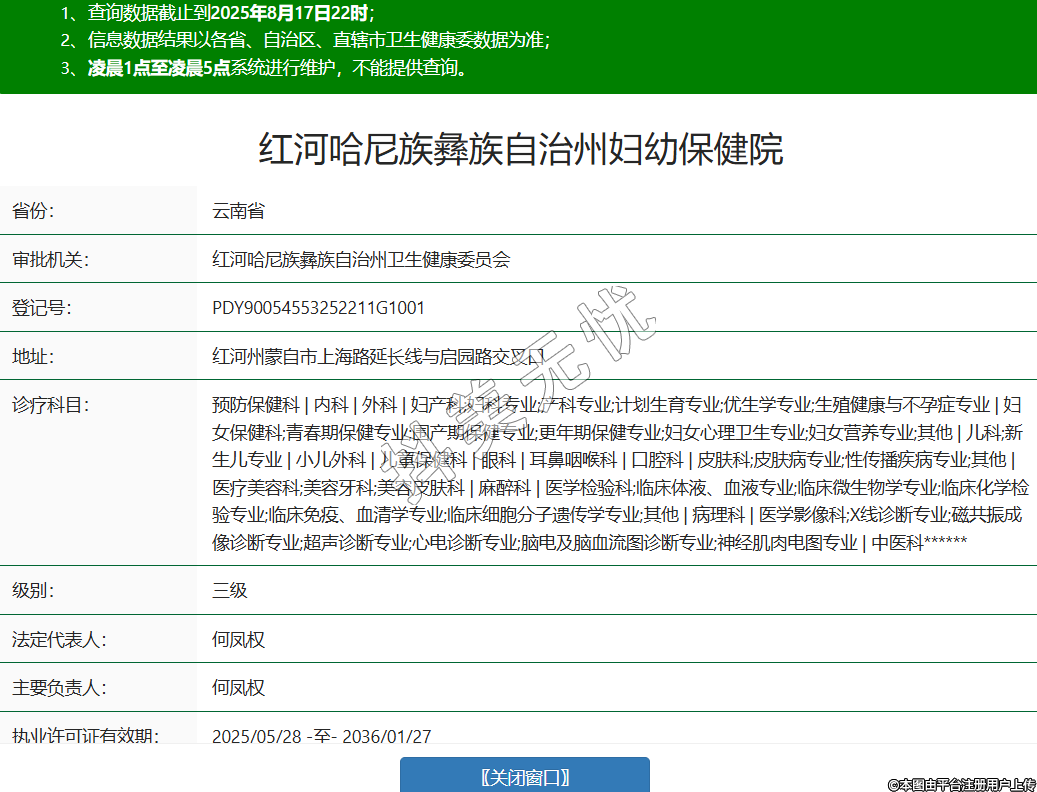Click the license validity date 2025/05/28 至 2036/01/27
The width and height of the screenshot is (1037, 792).
(x=321, y=736)
